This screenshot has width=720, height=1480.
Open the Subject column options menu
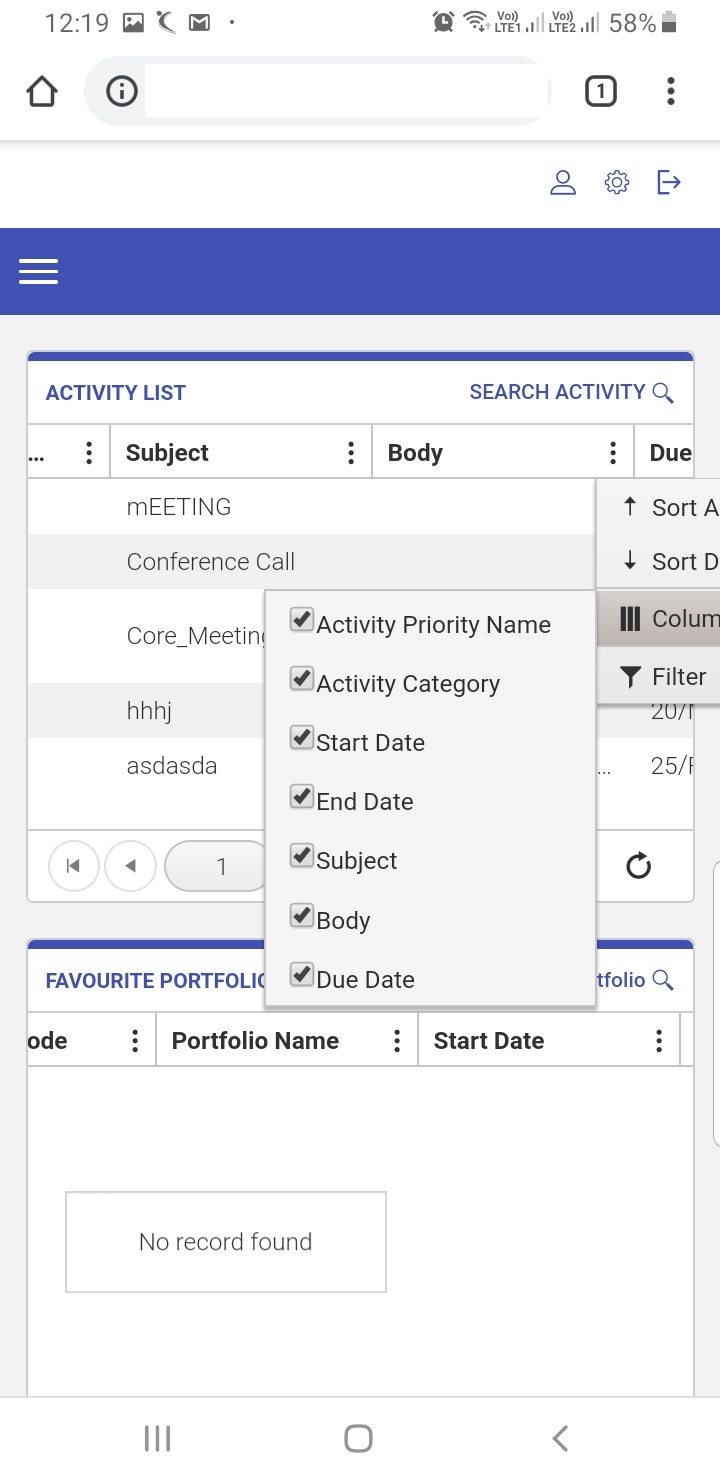351,453
